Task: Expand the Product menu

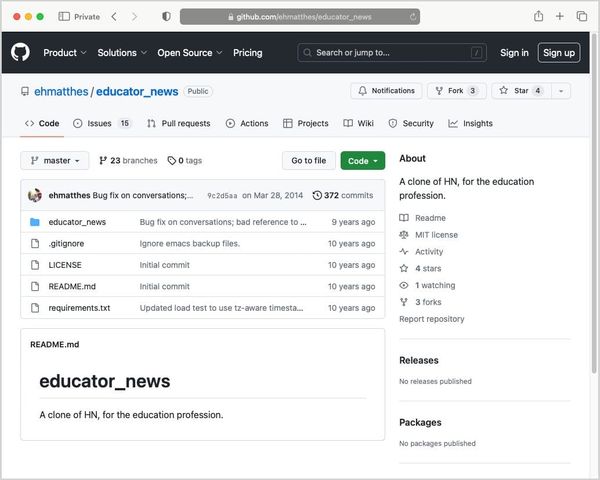Action: click(x=65, y=52)
